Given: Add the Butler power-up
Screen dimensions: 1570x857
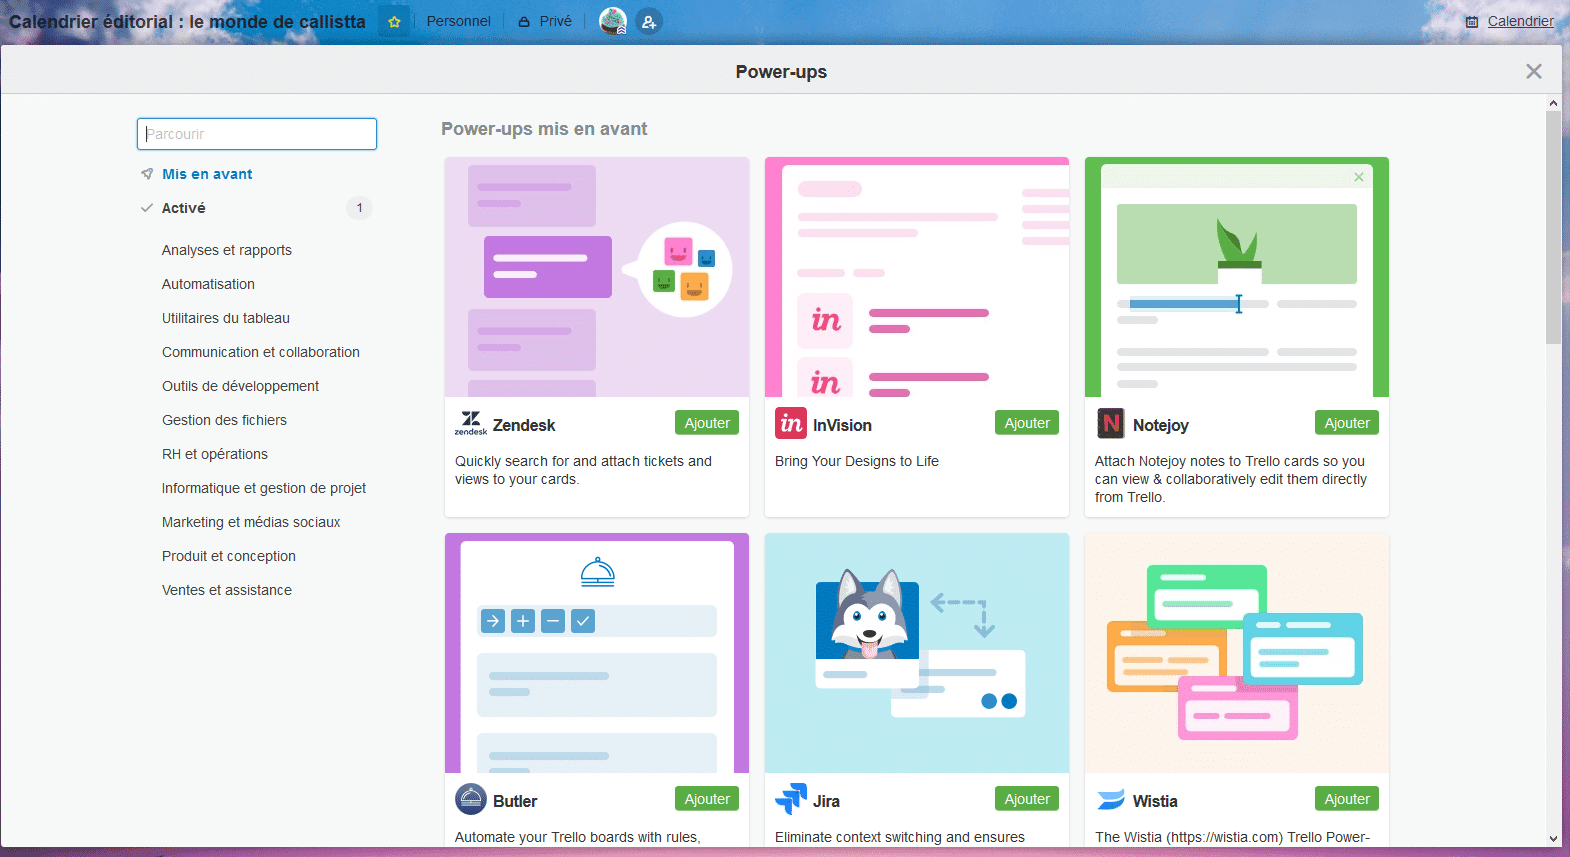Looking at the screenshot, I should [x=707, y=799].
